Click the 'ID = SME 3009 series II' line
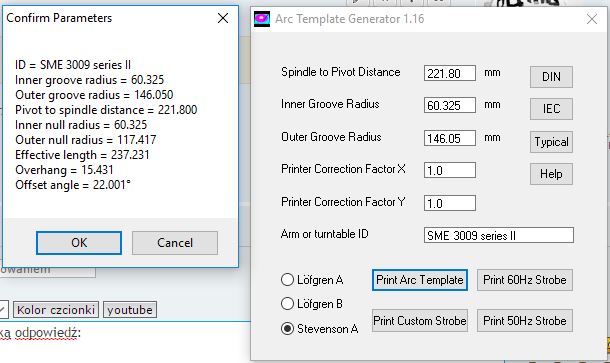The height and width of the screenshot is (363, 610). point(73,65)
